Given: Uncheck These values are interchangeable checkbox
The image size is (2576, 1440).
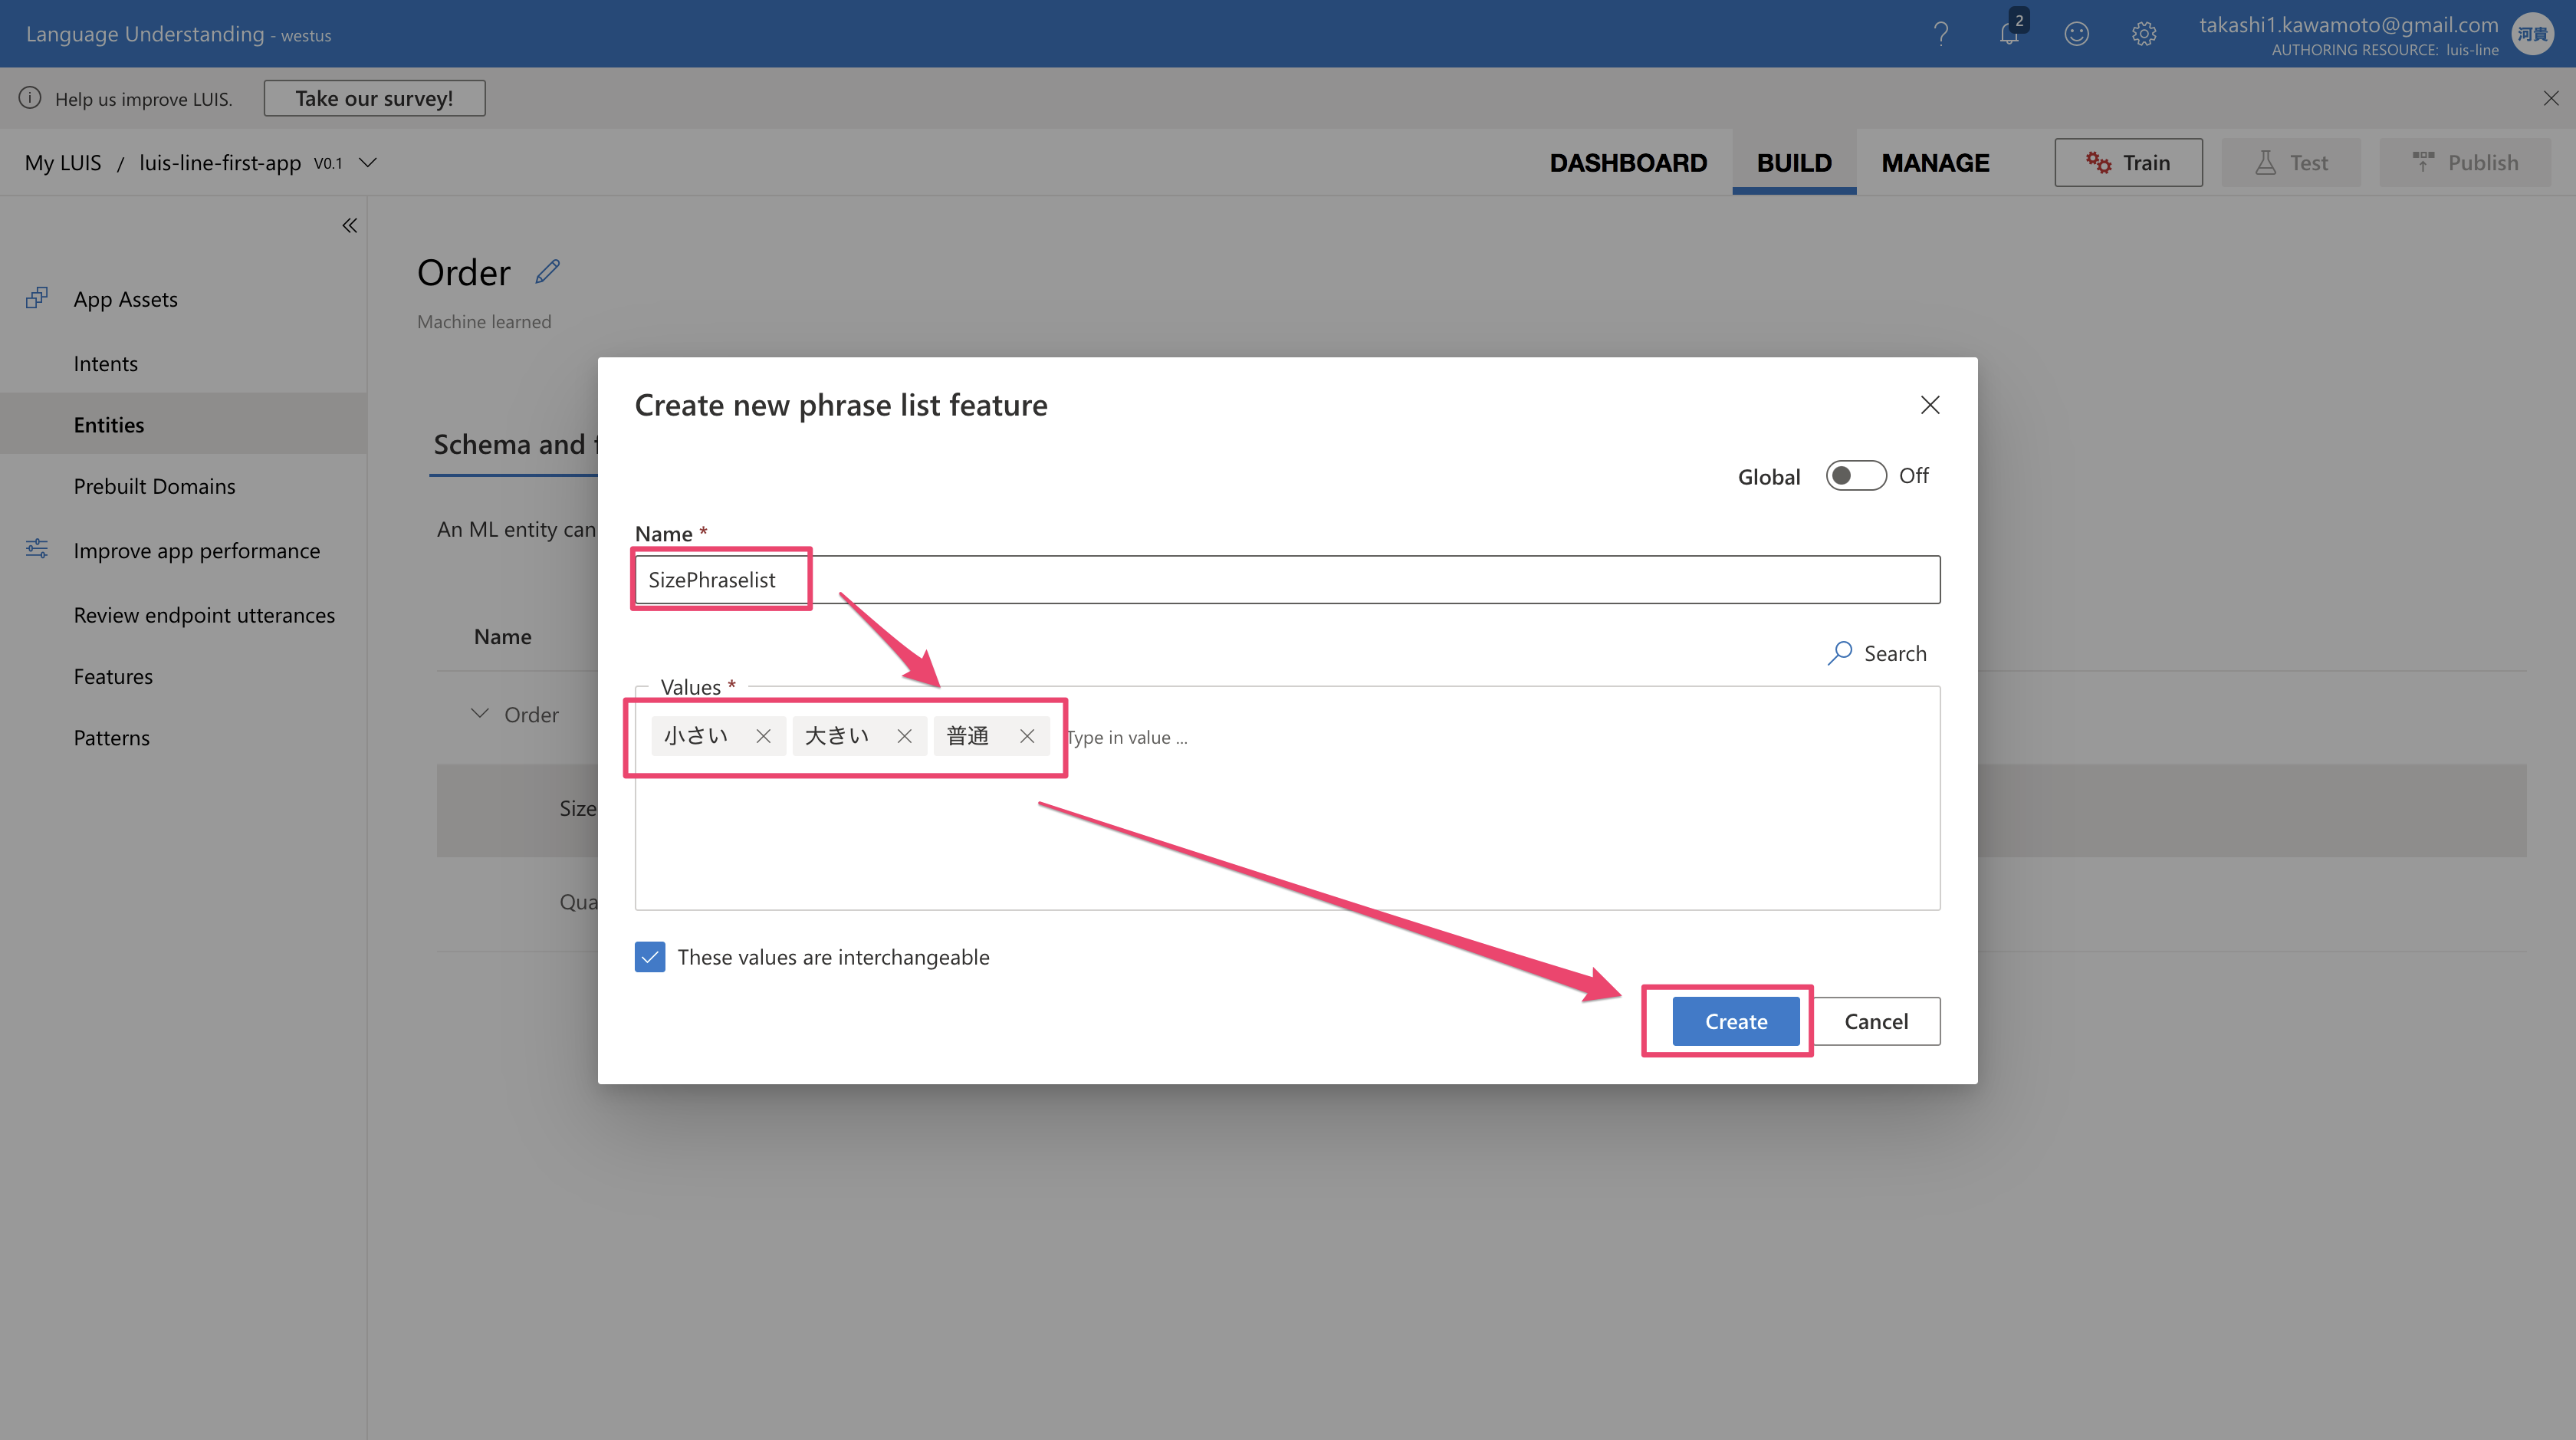Looking at the screenshot, I should pos(650,957).
